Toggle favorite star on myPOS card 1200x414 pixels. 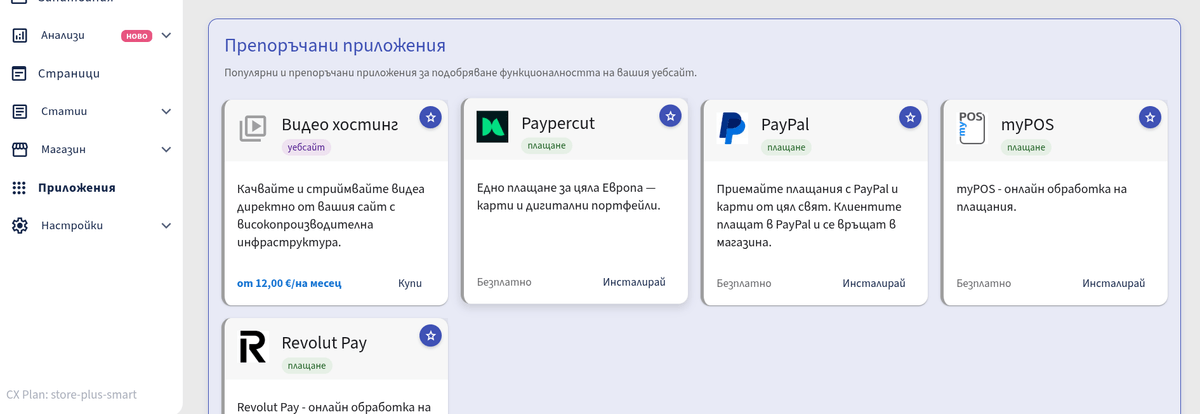point(1150,117)
